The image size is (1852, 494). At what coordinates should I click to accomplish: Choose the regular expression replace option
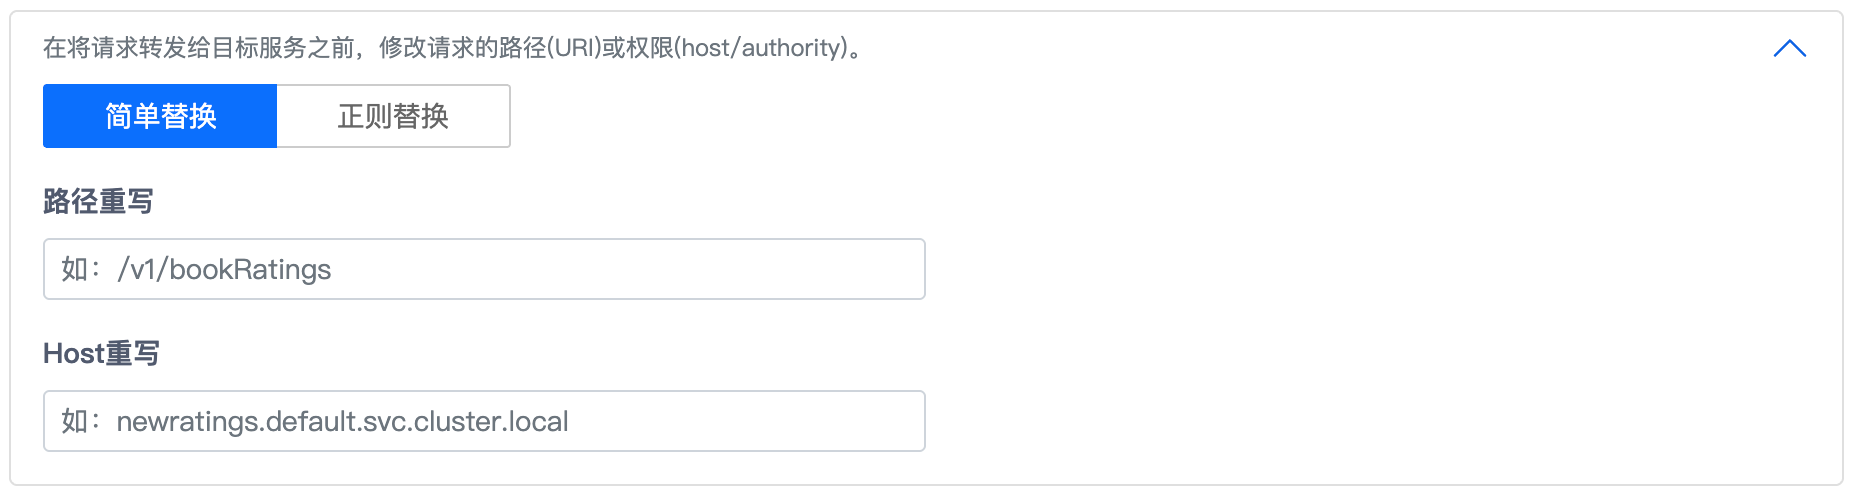click(x=393, y=116)
